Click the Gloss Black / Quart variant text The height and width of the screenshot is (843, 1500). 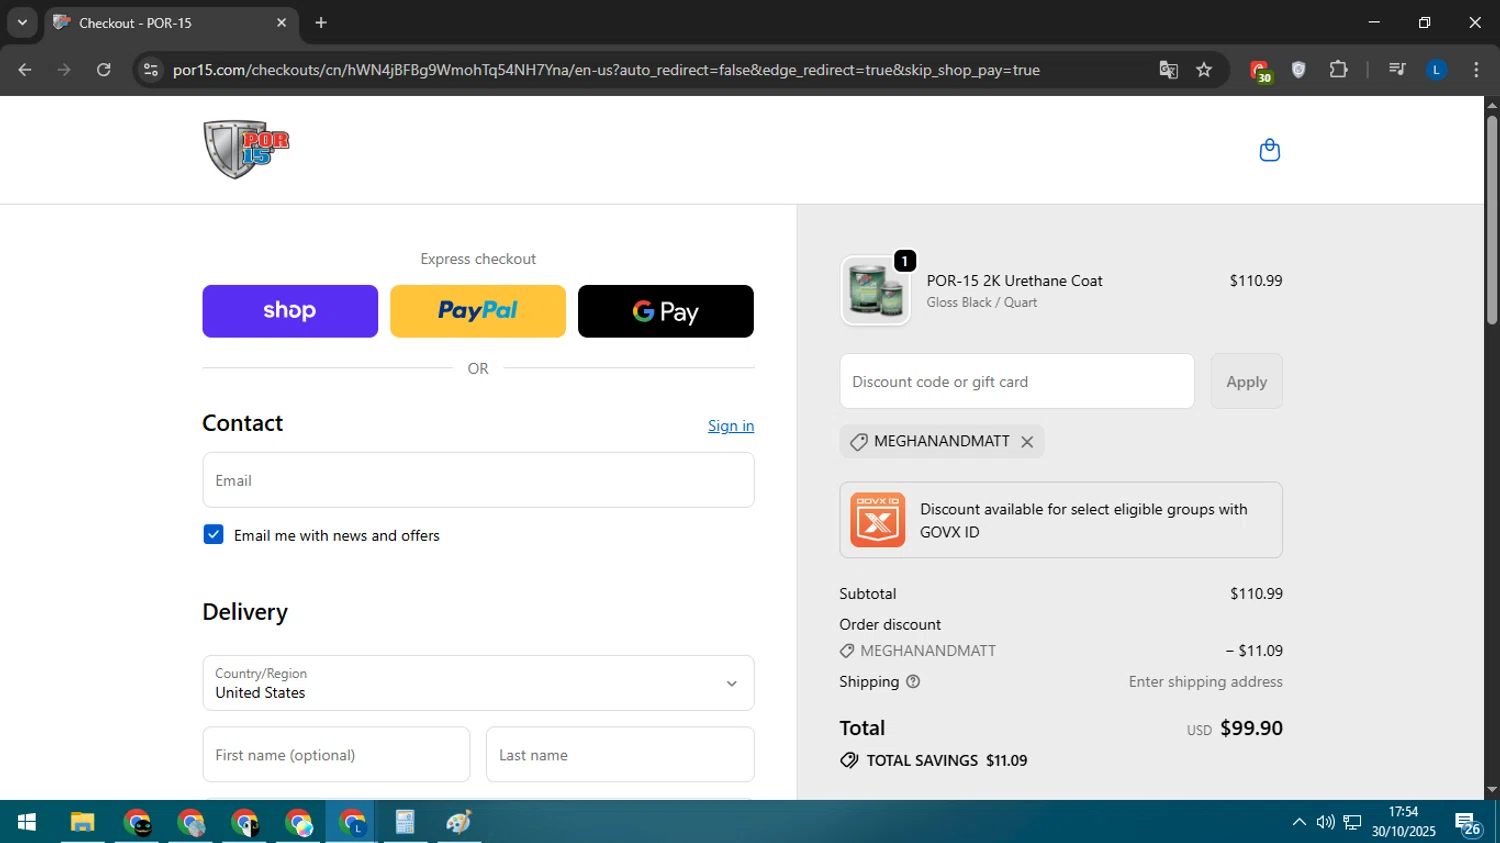click(x=981, y=302)
